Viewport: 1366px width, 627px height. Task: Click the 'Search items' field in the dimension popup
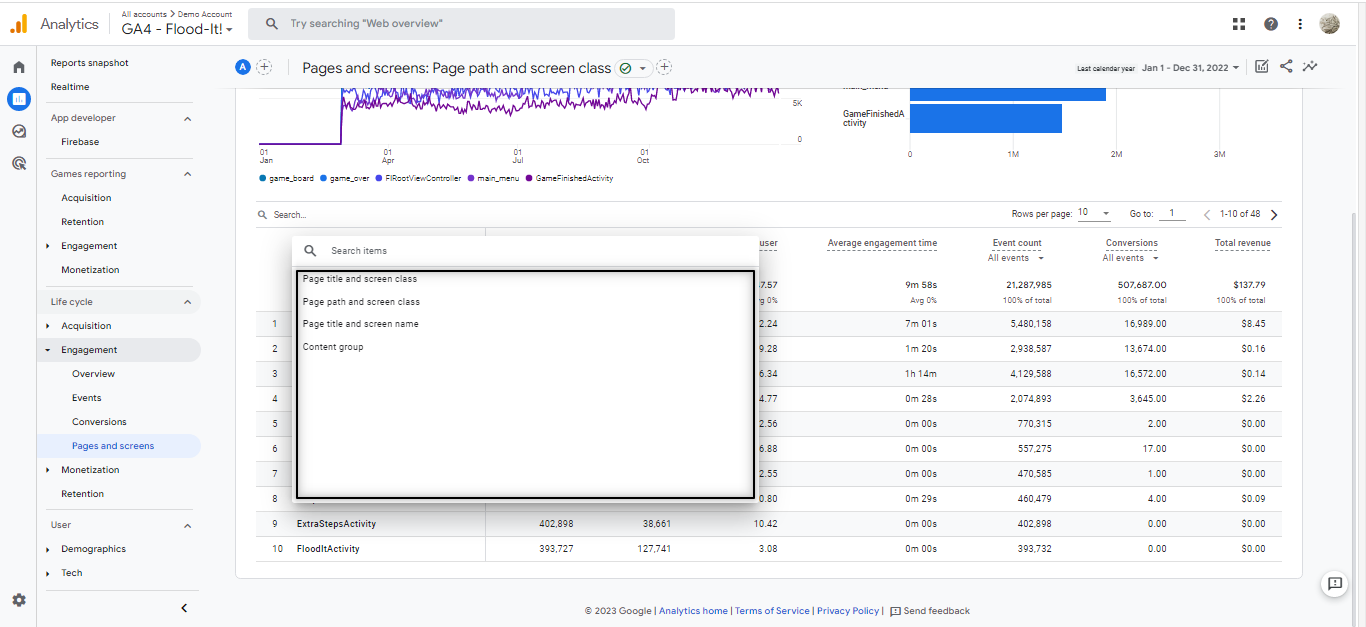(525, 251)
